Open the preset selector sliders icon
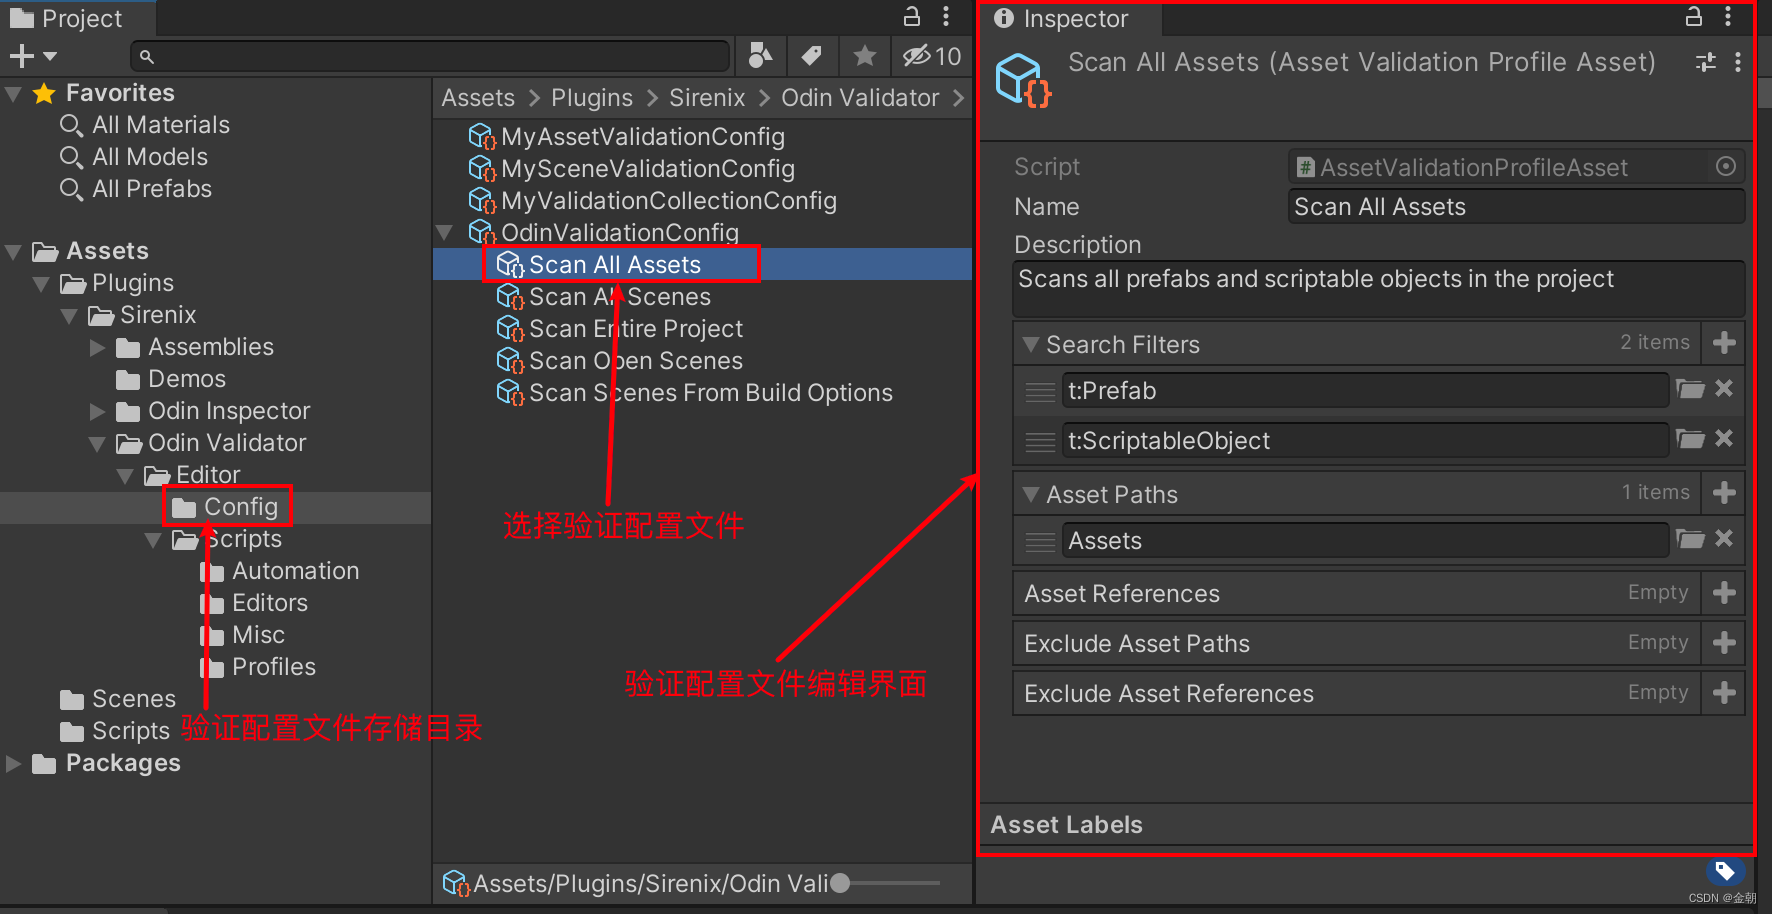 click(1706, 62)
